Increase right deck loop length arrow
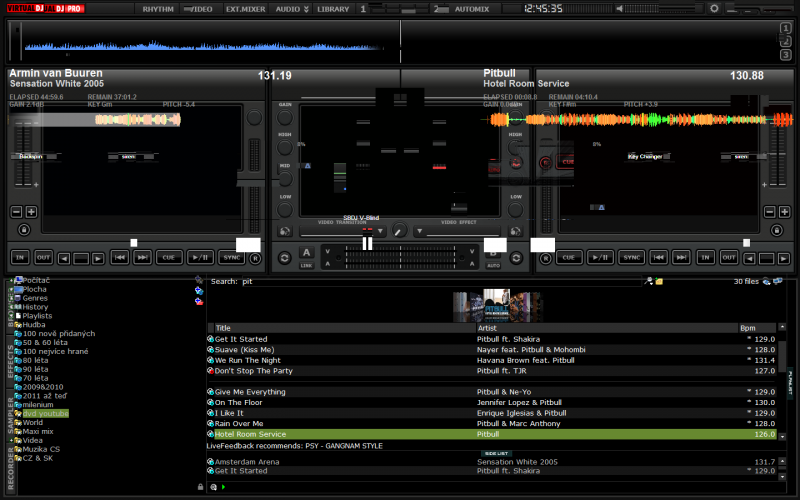The width and height of the screenshot is (800, 500). pos(784,259)
